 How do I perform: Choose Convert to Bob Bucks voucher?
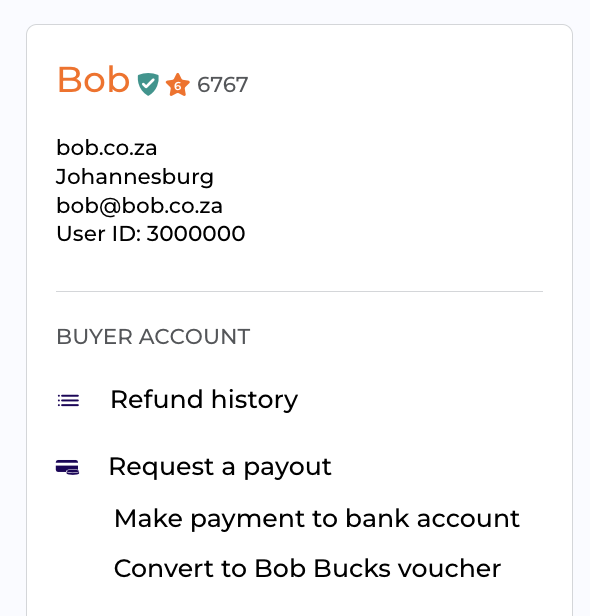point(308,568)
